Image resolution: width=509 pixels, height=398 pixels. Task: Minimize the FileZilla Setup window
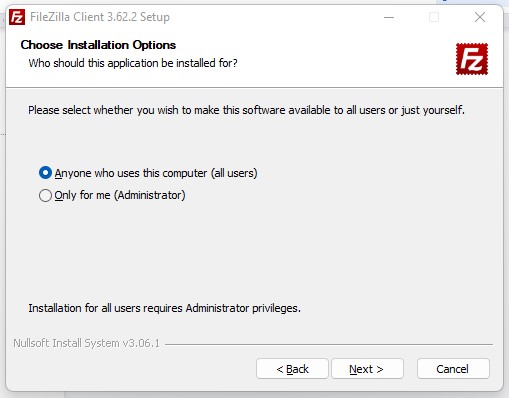tap(389, 17)
